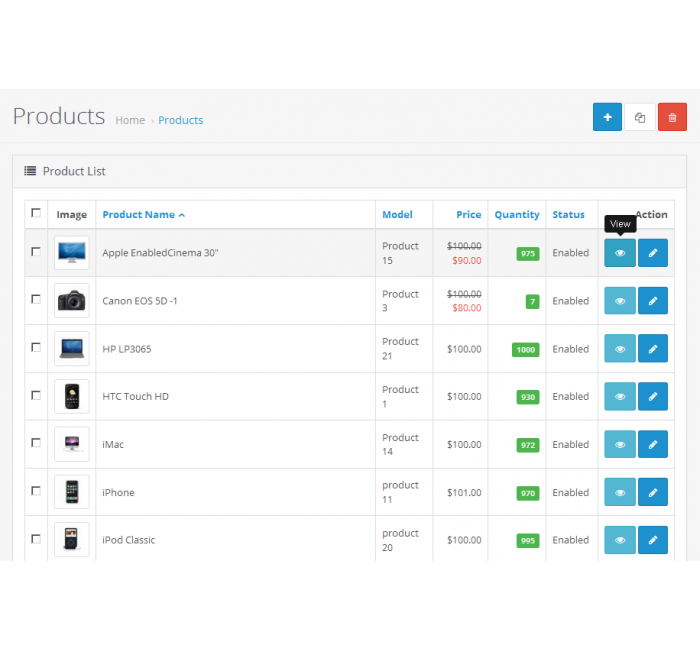Sort the table by Status

pyautogui.click(x=568, y=215)
